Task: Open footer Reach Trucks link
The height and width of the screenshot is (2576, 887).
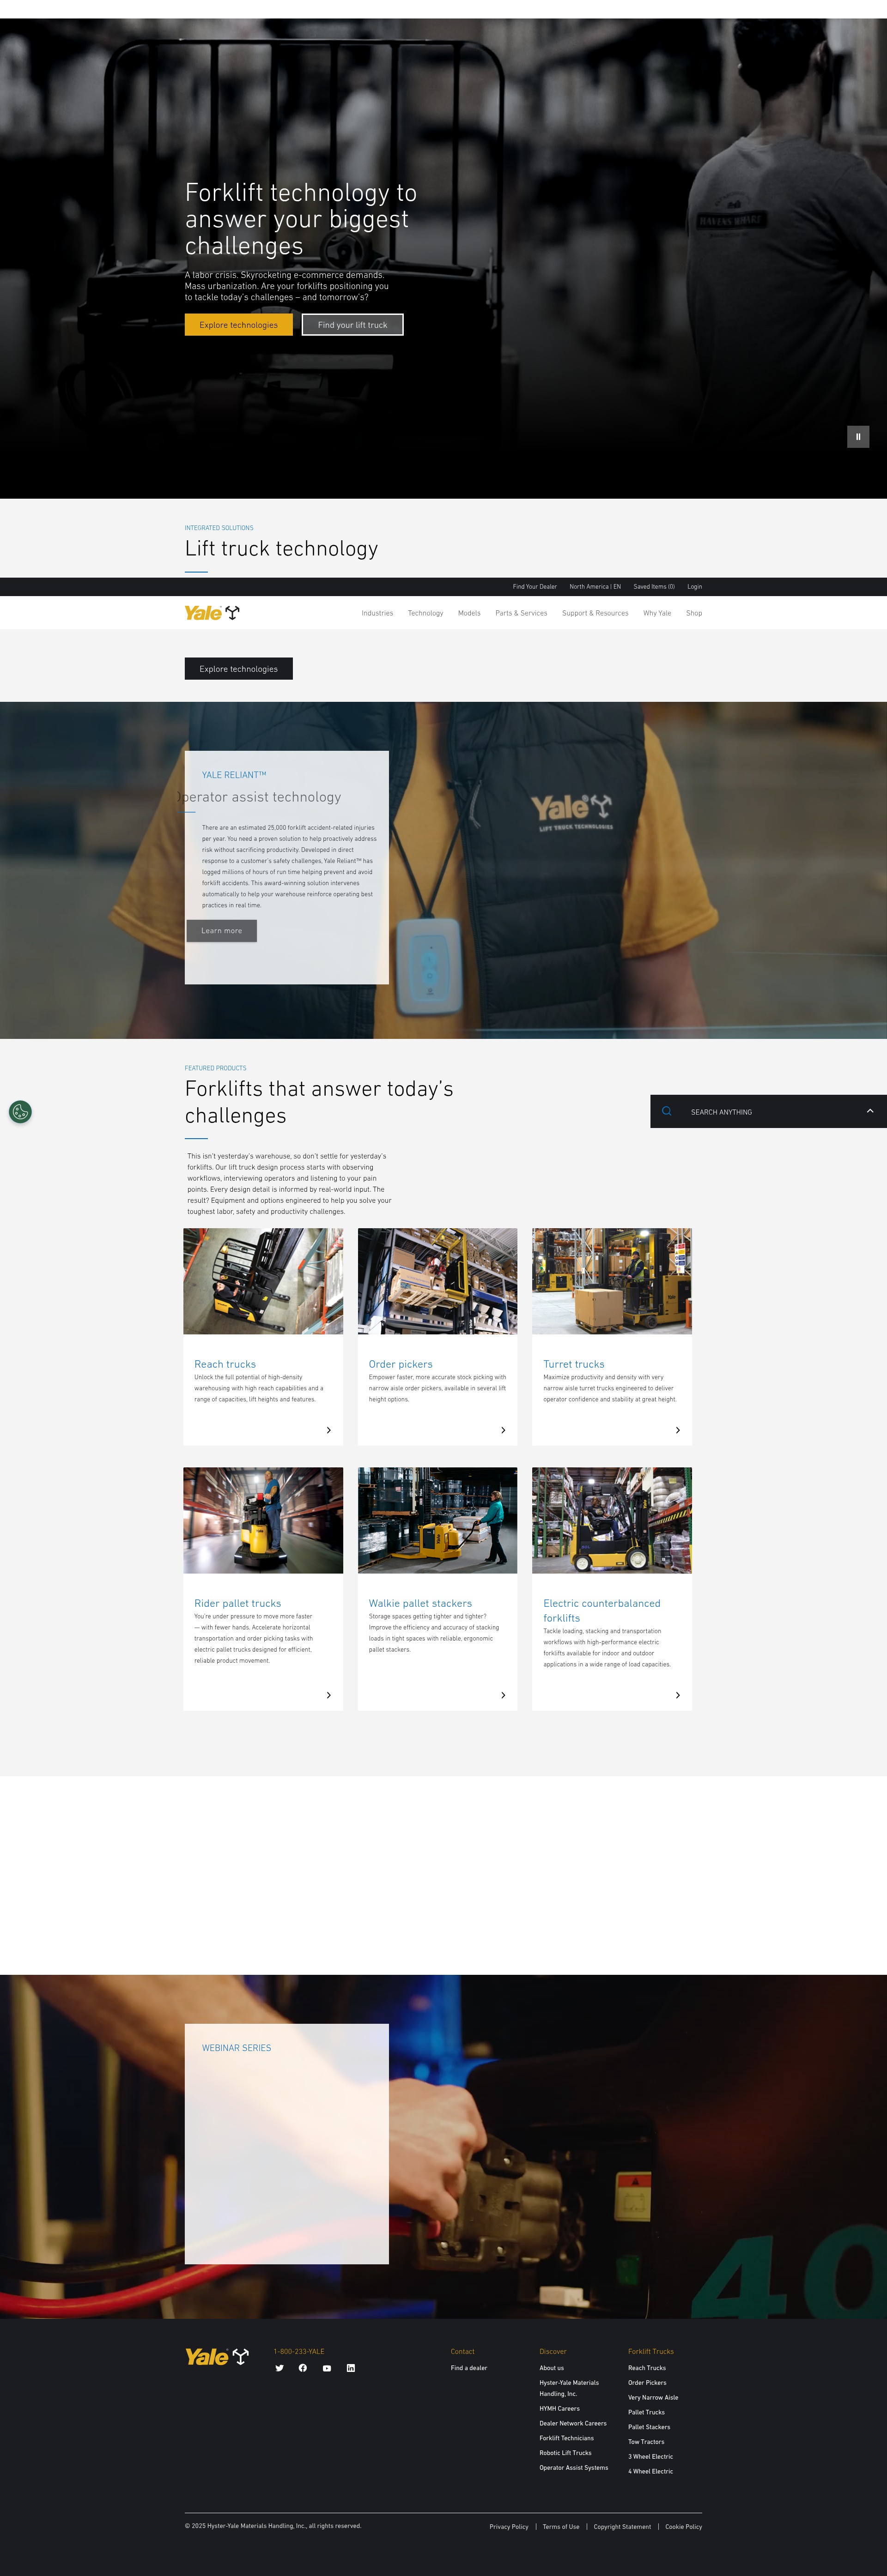Action: click(647, 2368)
